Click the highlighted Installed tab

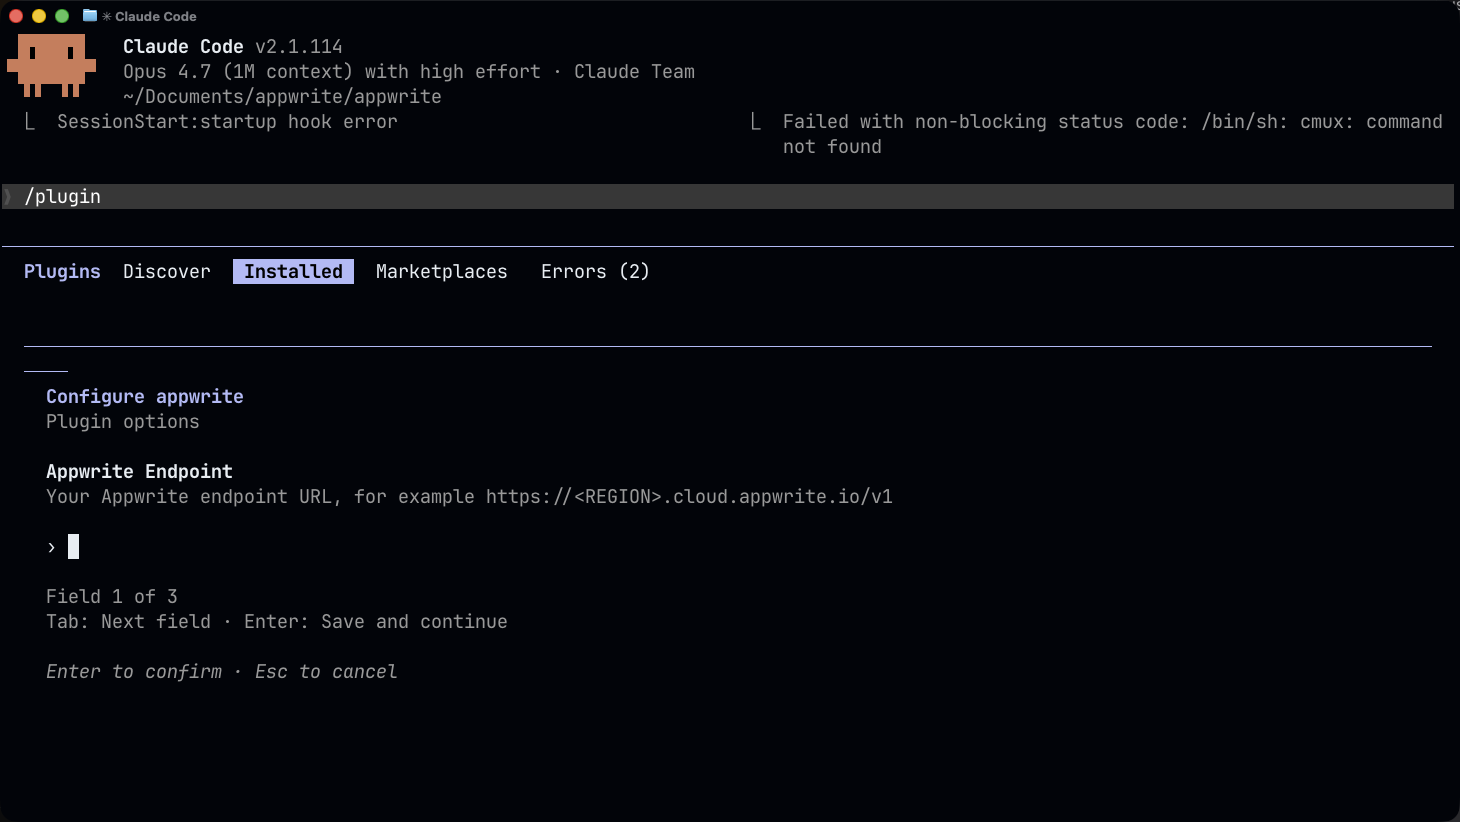pos(292,271)
